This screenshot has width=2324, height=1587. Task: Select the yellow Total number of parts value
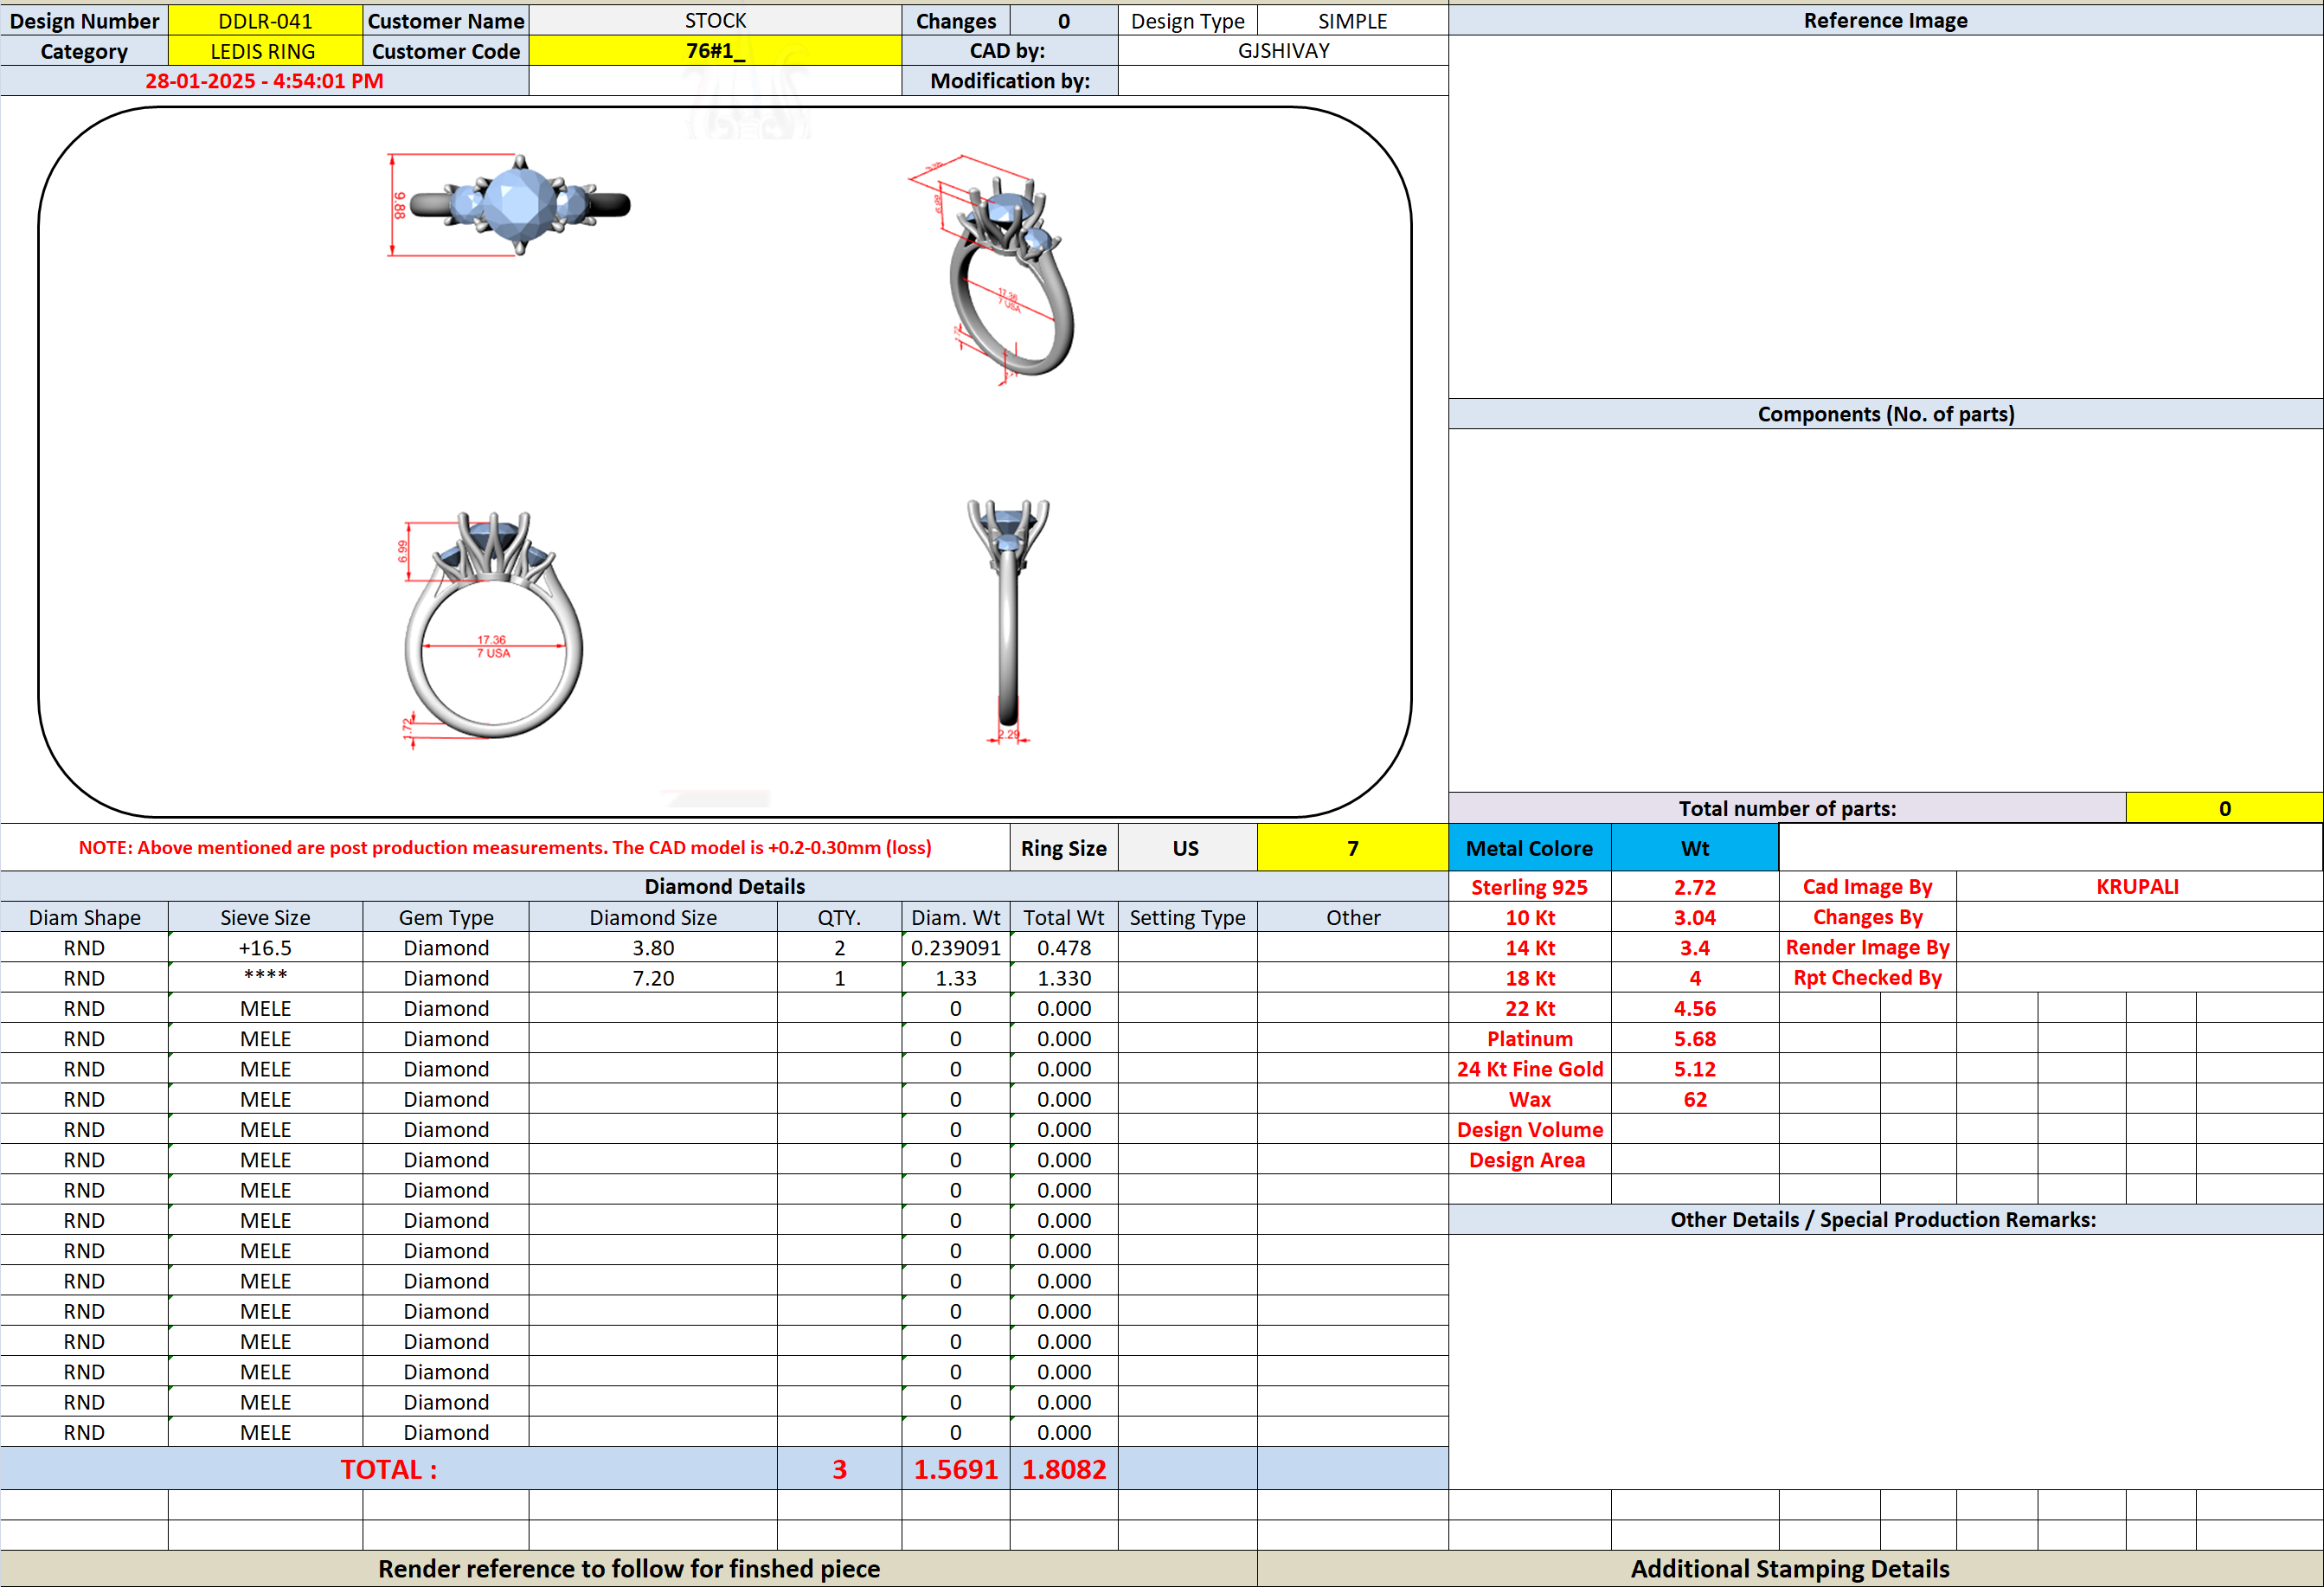point(2224,808)
